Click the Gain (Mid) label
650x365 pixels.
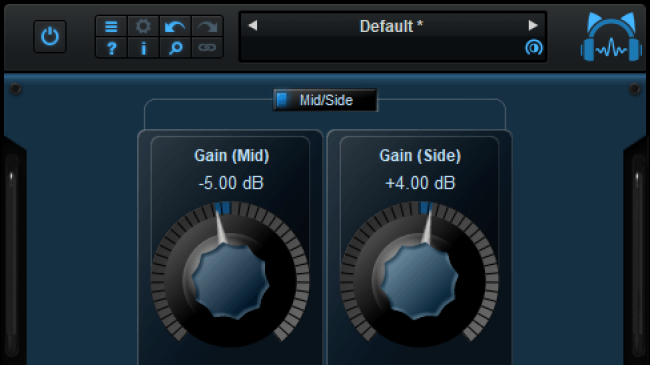pos(231,156)
